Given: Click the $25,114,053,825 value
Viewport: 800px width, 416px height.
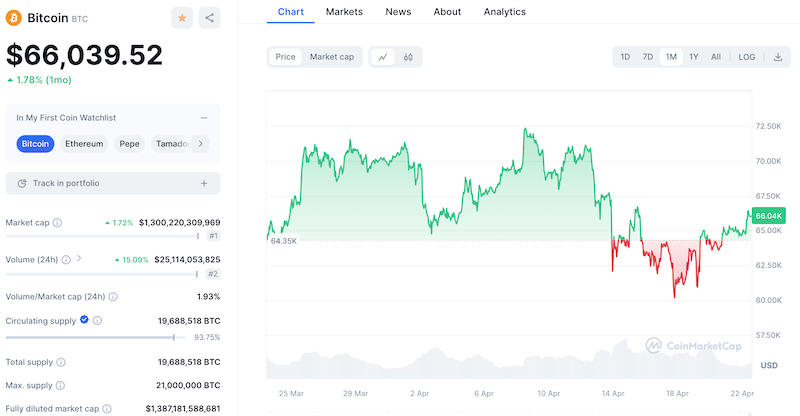Looking at the screenshot, I should pos(187,260).
